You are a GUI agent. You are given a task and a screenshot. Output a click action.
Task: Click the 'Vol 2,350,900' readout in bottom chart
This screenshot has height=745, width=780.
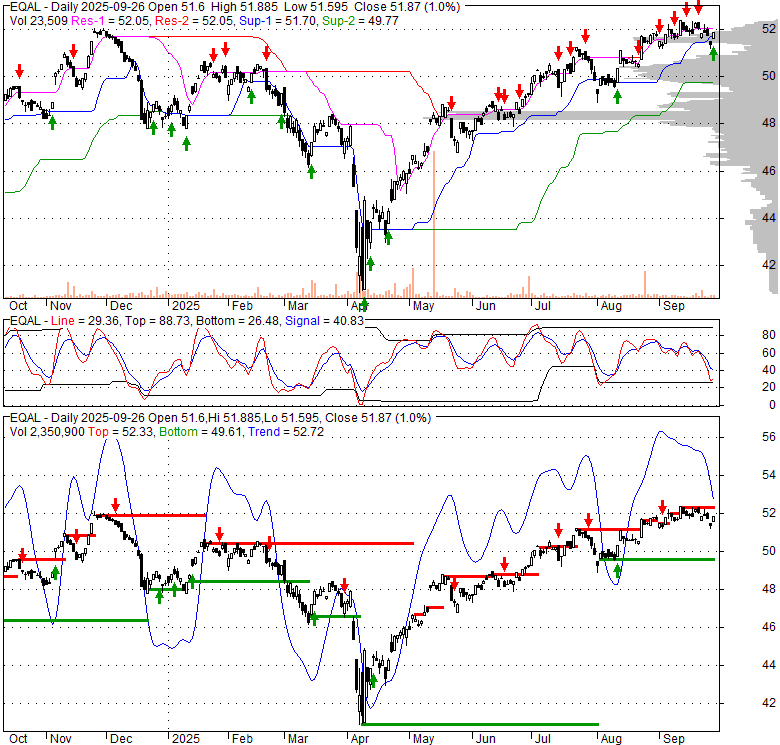[x=47, y=432]
